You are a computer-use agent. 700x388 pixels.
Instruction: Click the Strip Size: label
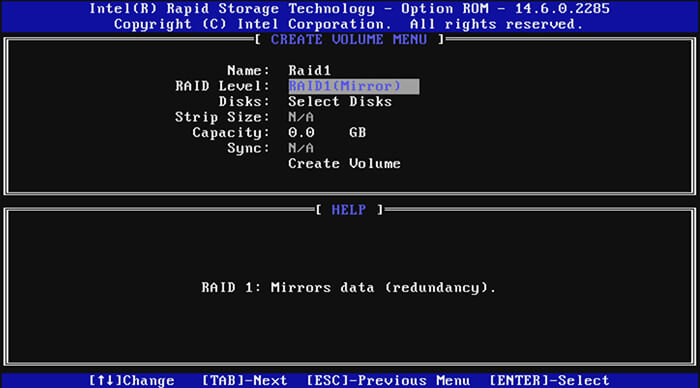pos(223,117)
